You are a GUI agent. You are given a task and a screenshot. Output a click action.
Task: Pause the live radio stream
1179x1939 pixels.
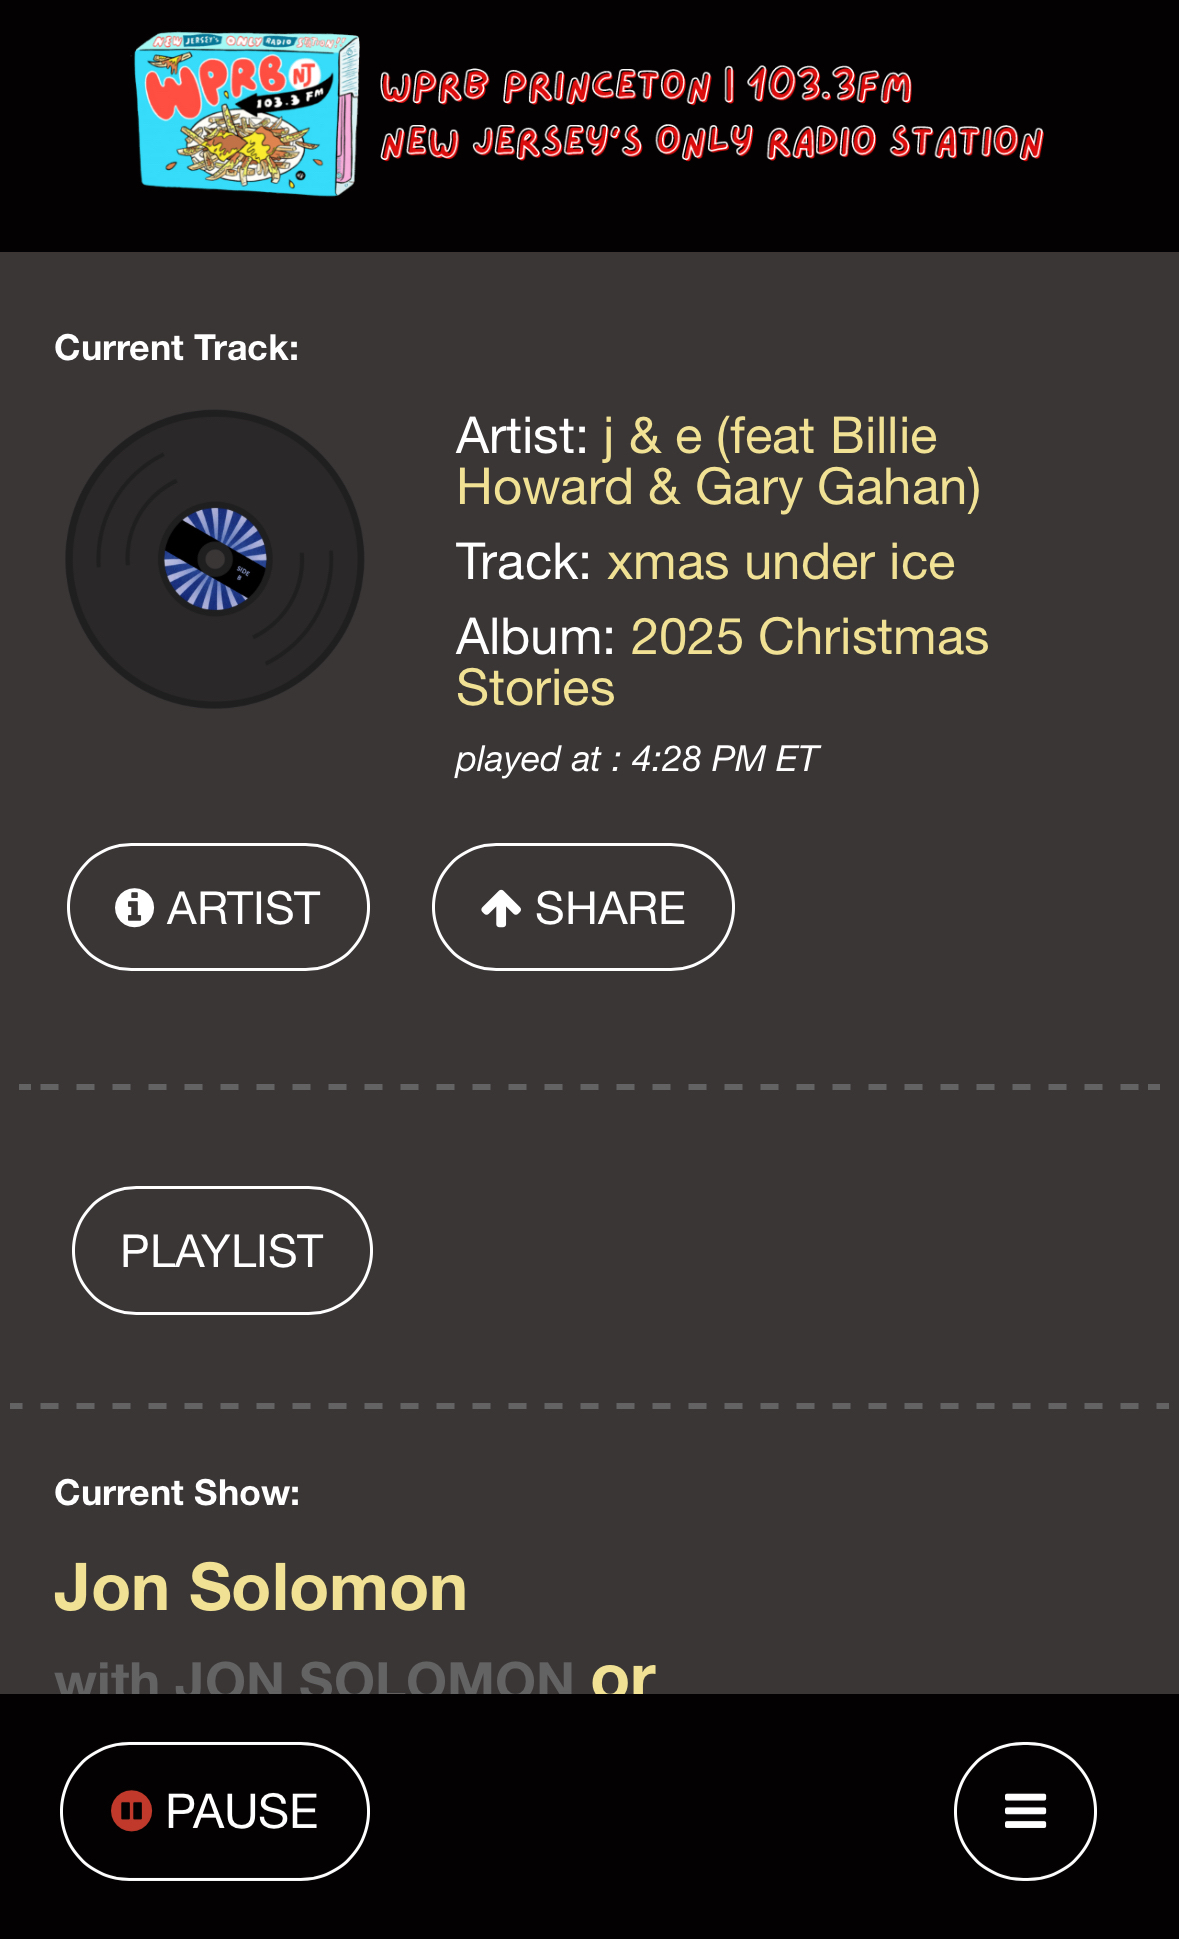tap(215, 1811)
